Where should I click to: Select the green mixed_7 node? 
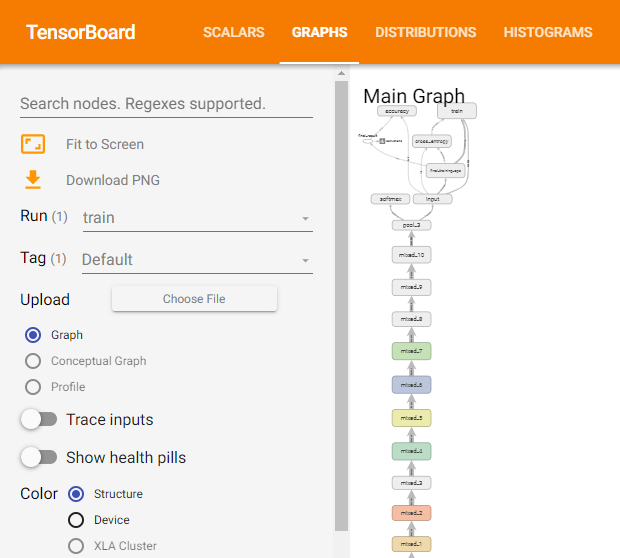click(411, 351)
